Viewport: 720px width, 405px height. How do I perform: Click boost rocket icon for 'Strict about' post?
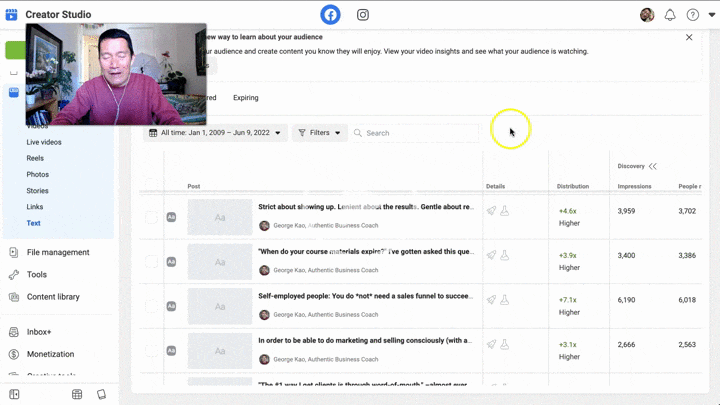coord(491,211)
